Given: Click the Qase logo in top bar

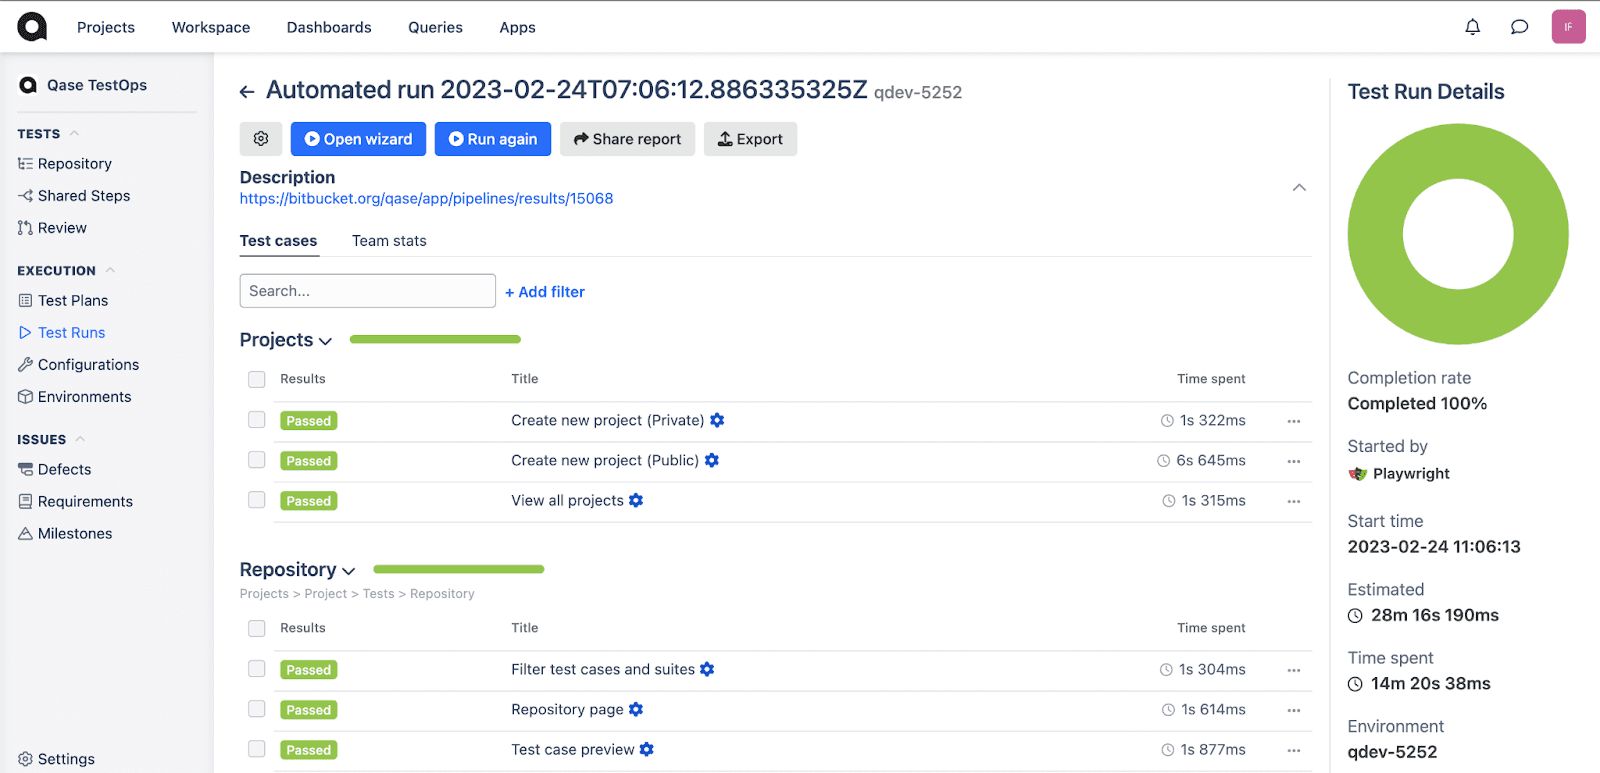Looking at the screenshot, I should point(32,27).
